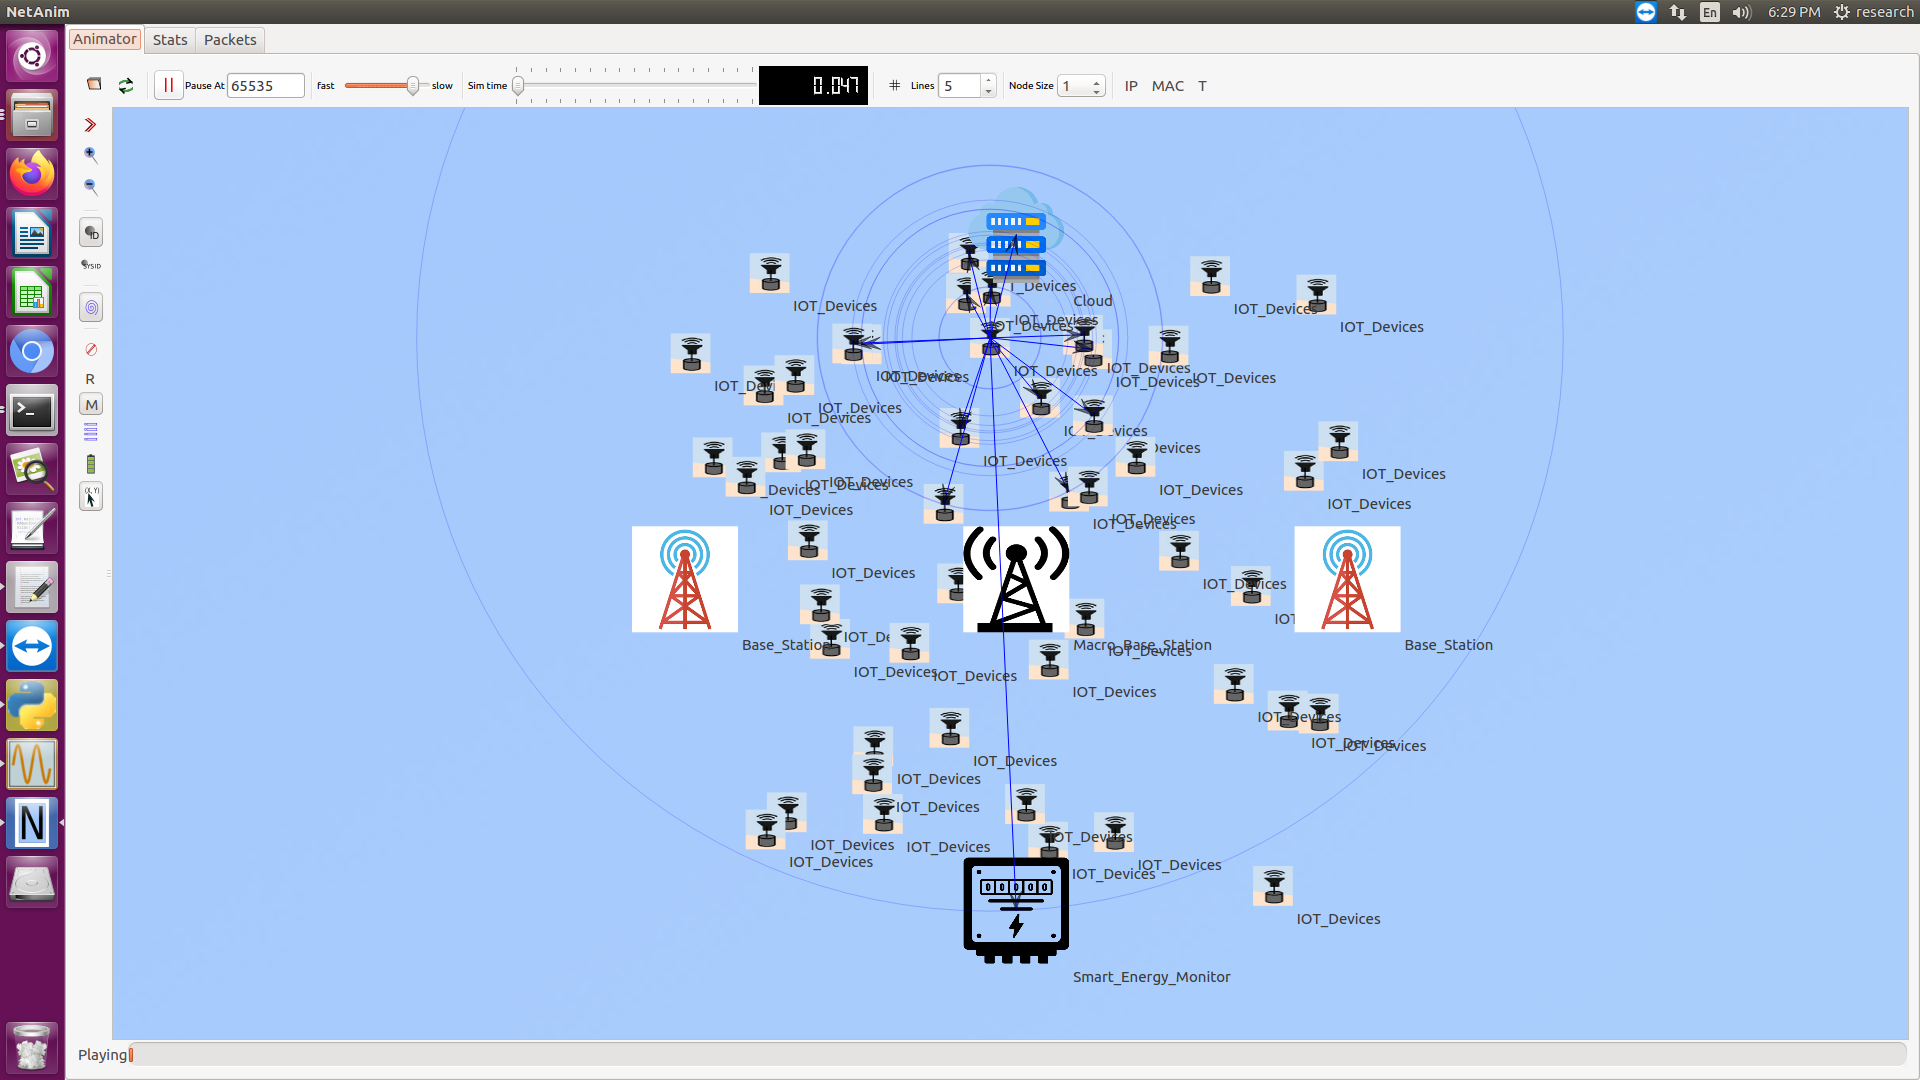Toggle the grid hash icon
The width and height of the screenshot is (1920, 1080).
click(894, 86)
